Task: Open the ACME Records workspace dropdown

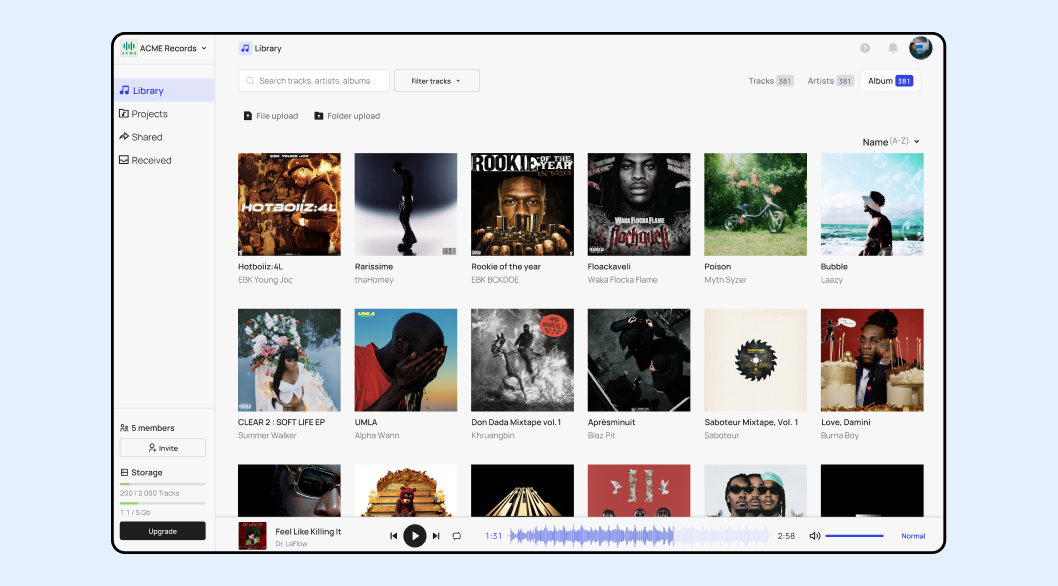Action: [x=164, y=49]
